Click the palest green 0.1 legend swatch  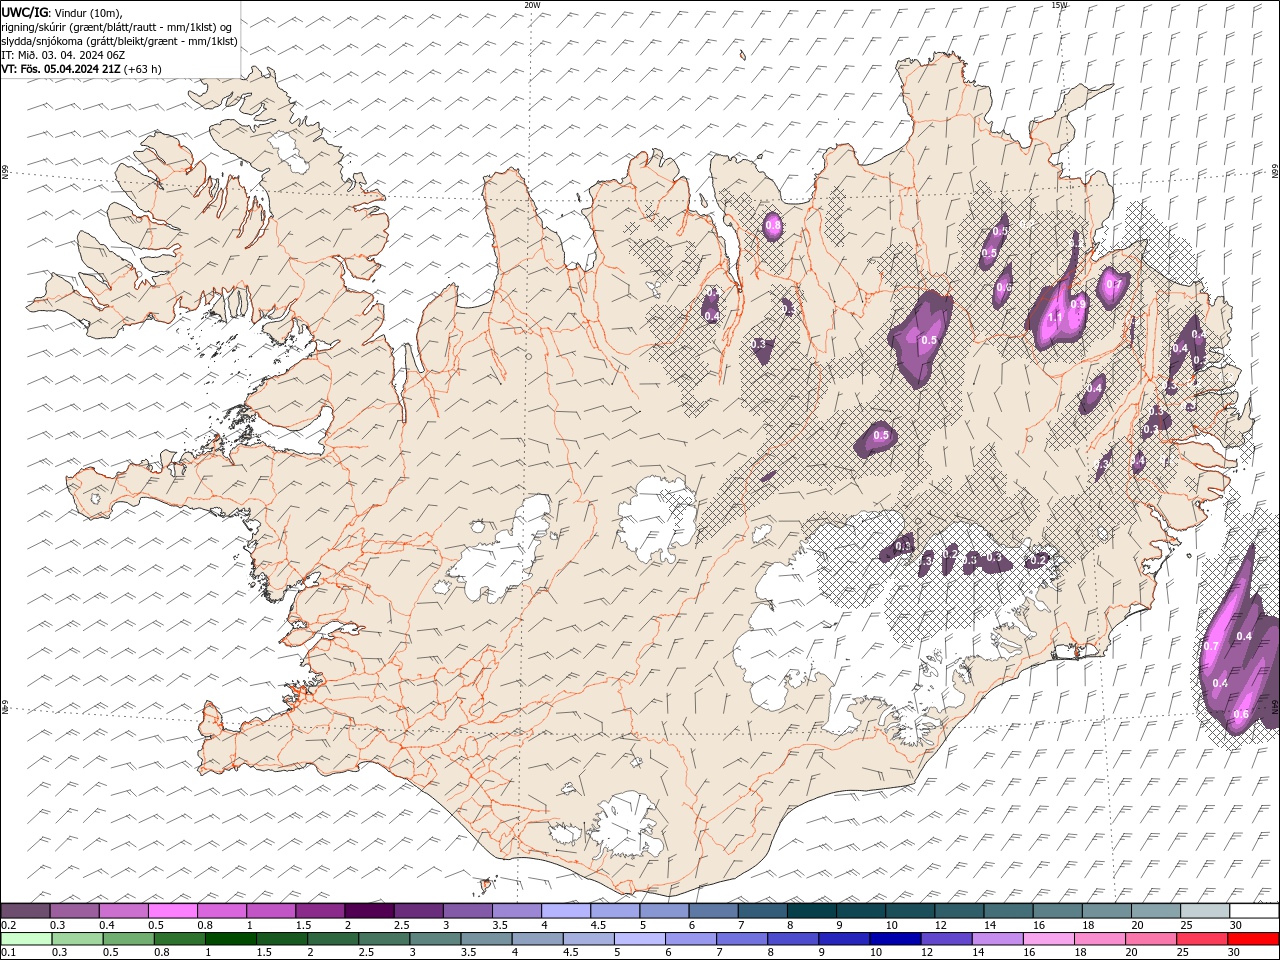point(26,939)
